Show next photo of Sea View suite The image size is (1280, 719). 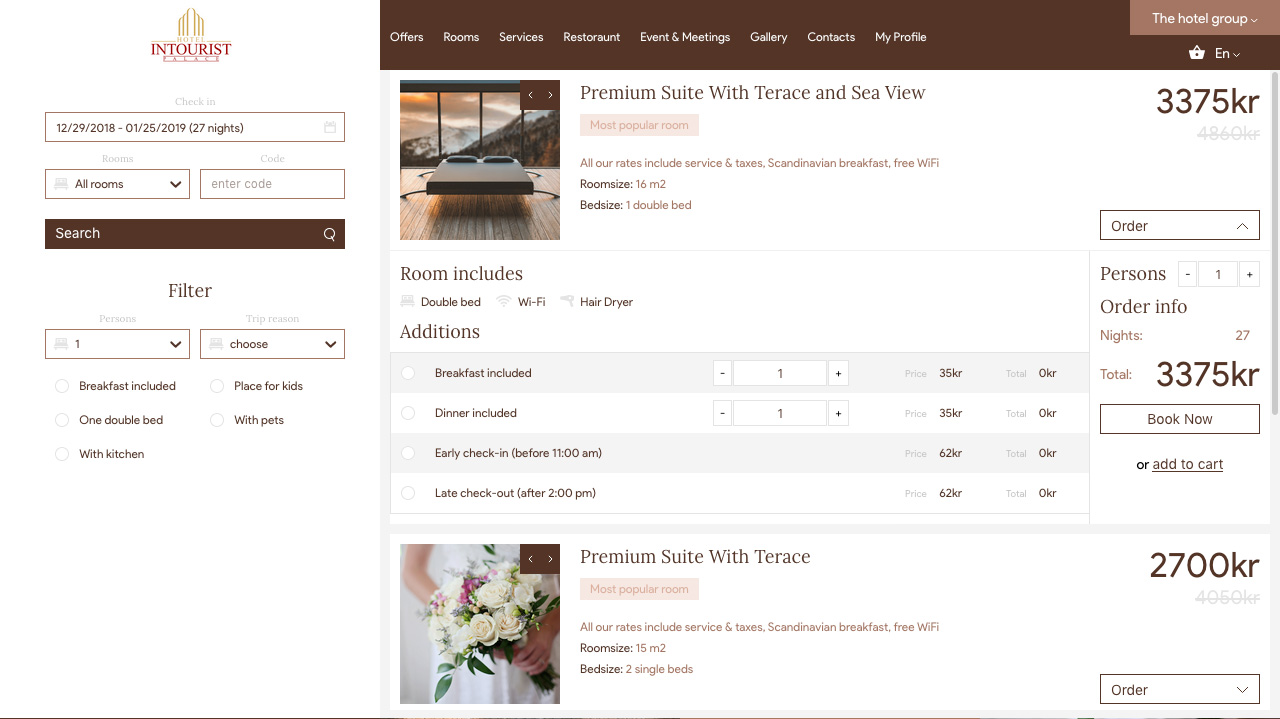pos(550,95)
